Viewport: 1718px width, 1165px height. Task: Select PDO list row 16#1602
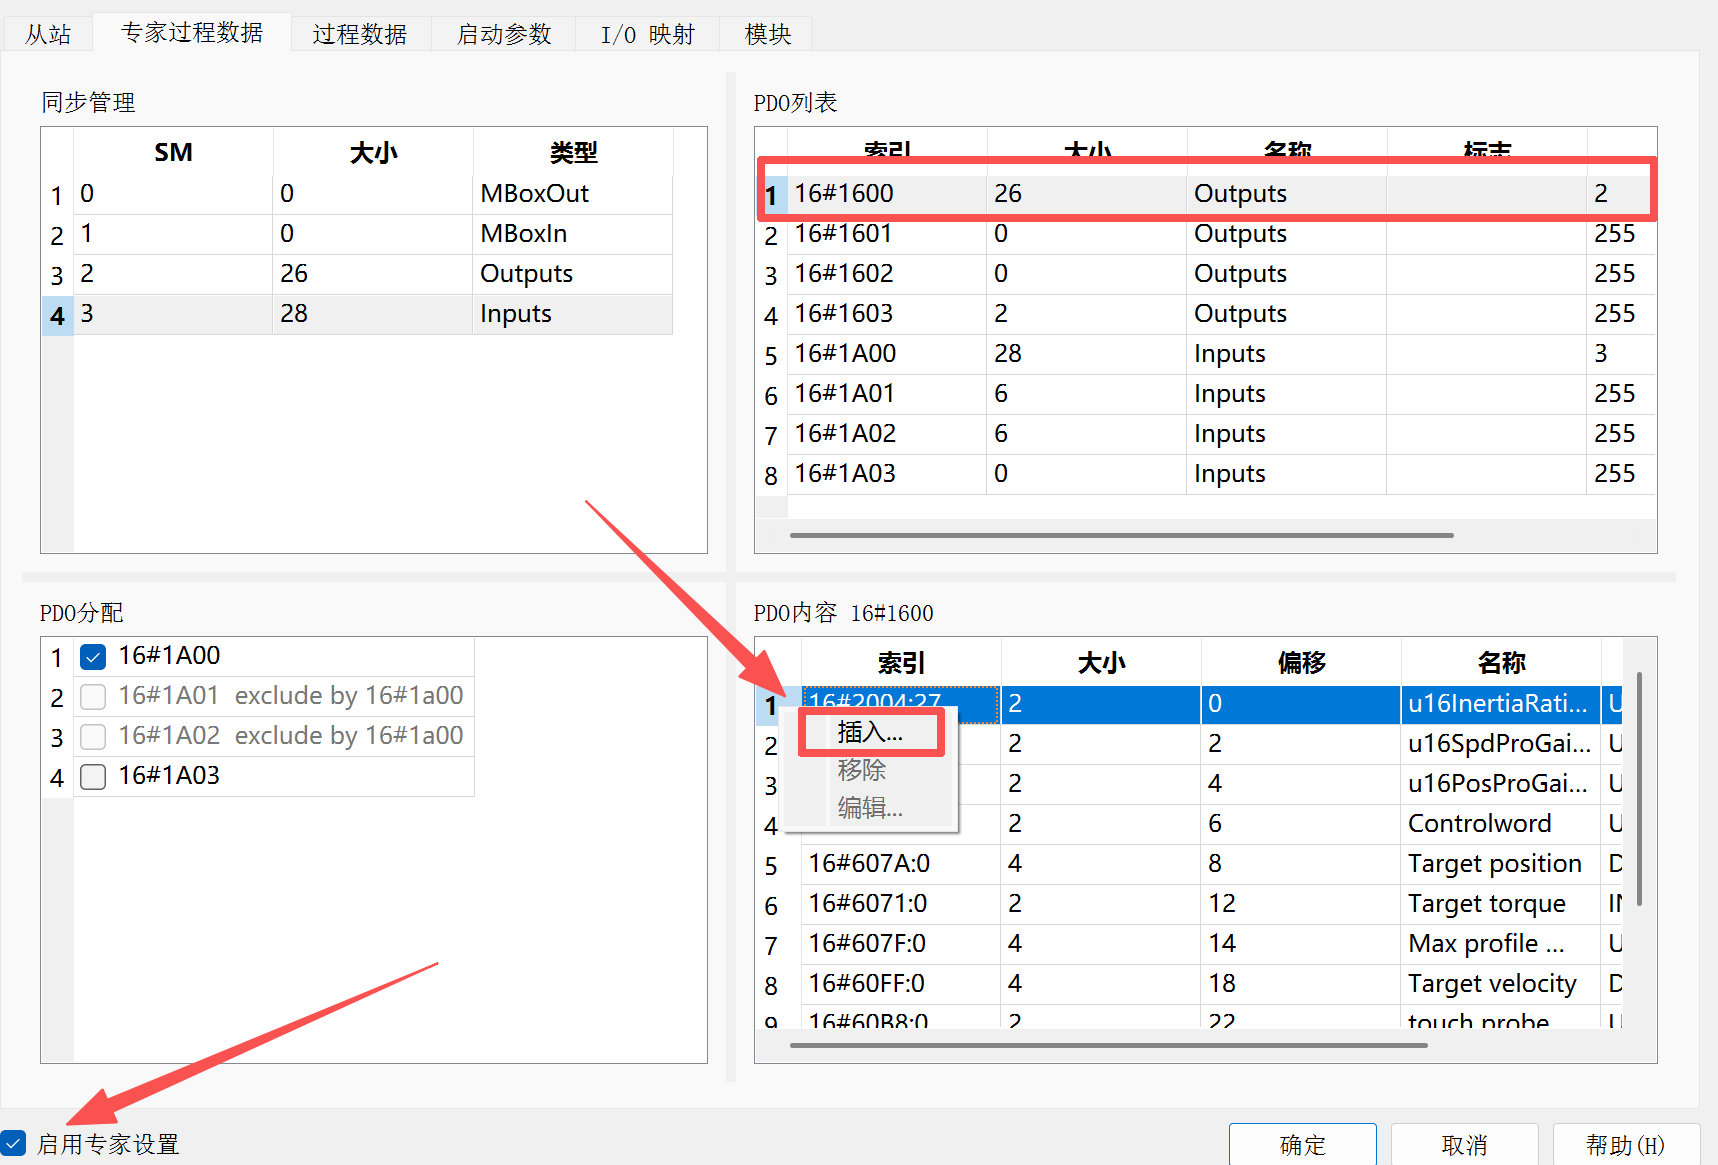coord(1221,274)
